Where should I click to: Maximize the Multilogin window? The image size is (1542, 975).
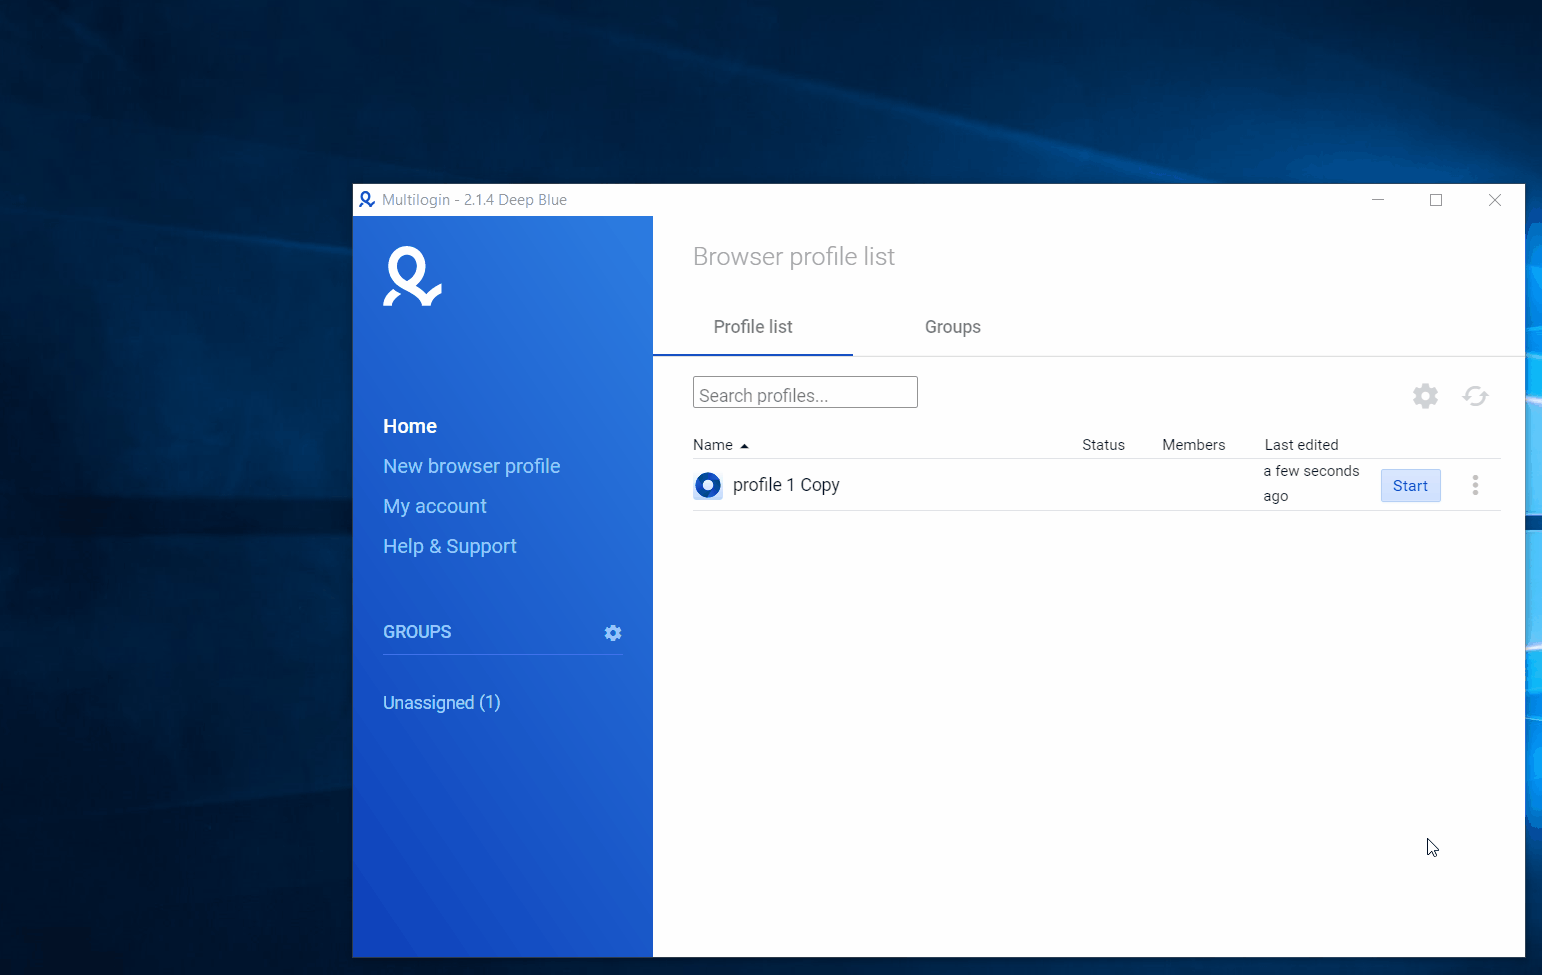click(x=1436, y=200)
